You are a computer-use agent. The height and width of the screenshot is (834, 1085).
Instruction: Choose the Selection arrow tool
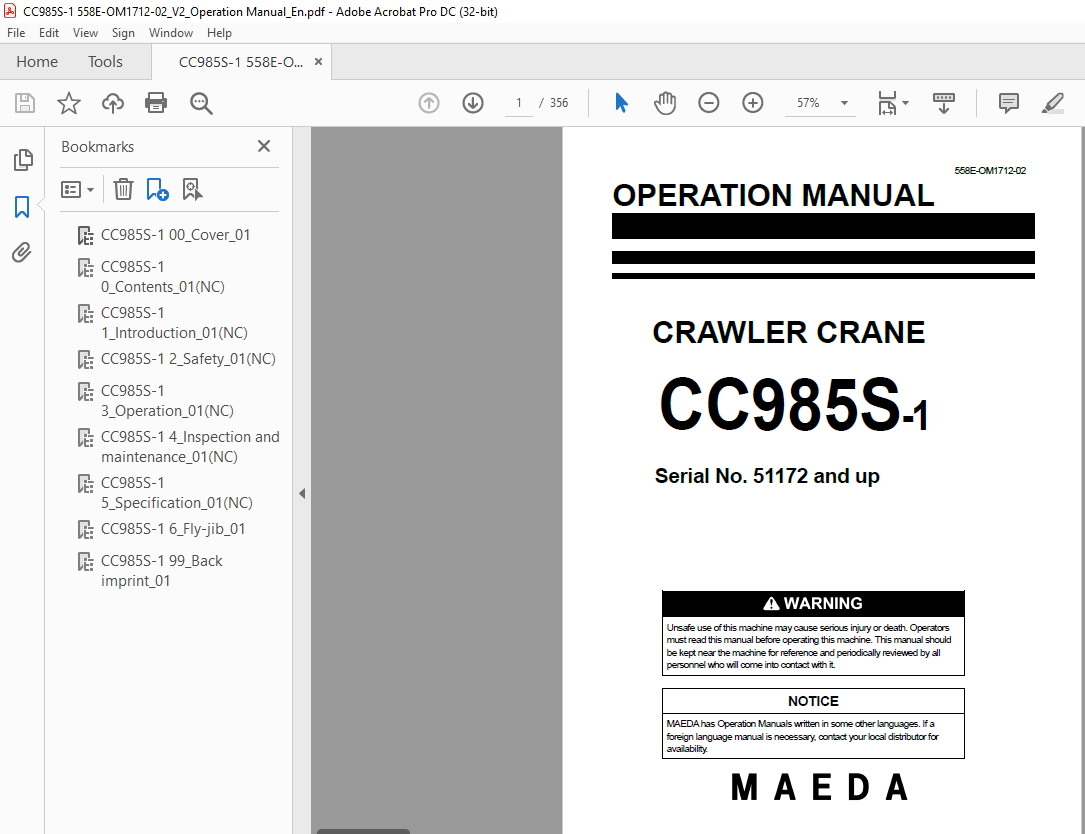[621, 103]
